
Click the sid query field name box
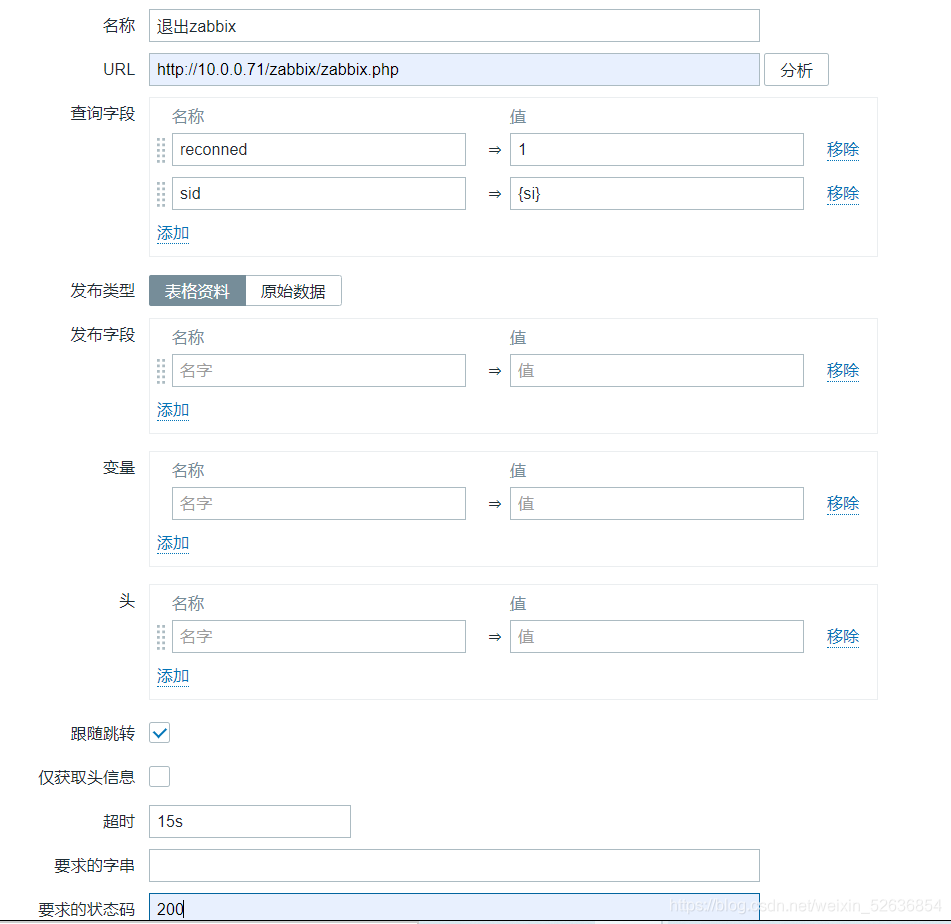(x=318, y=194)
